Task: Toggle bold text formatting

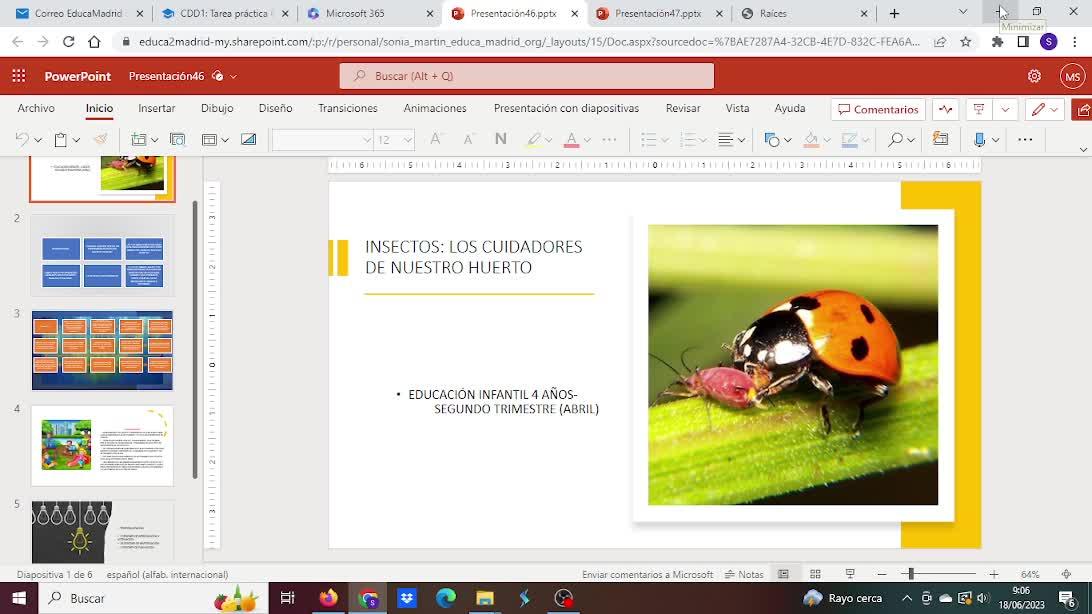Action: coord(501,140)
